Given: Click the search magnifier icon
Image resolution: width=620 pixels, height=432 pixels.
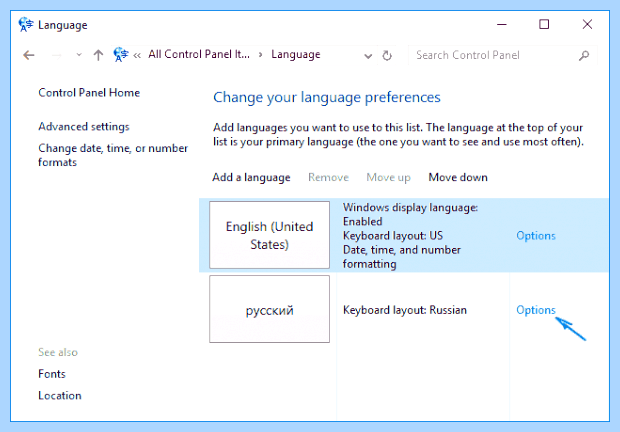Looking at the screenshot, I should (584, 55).
